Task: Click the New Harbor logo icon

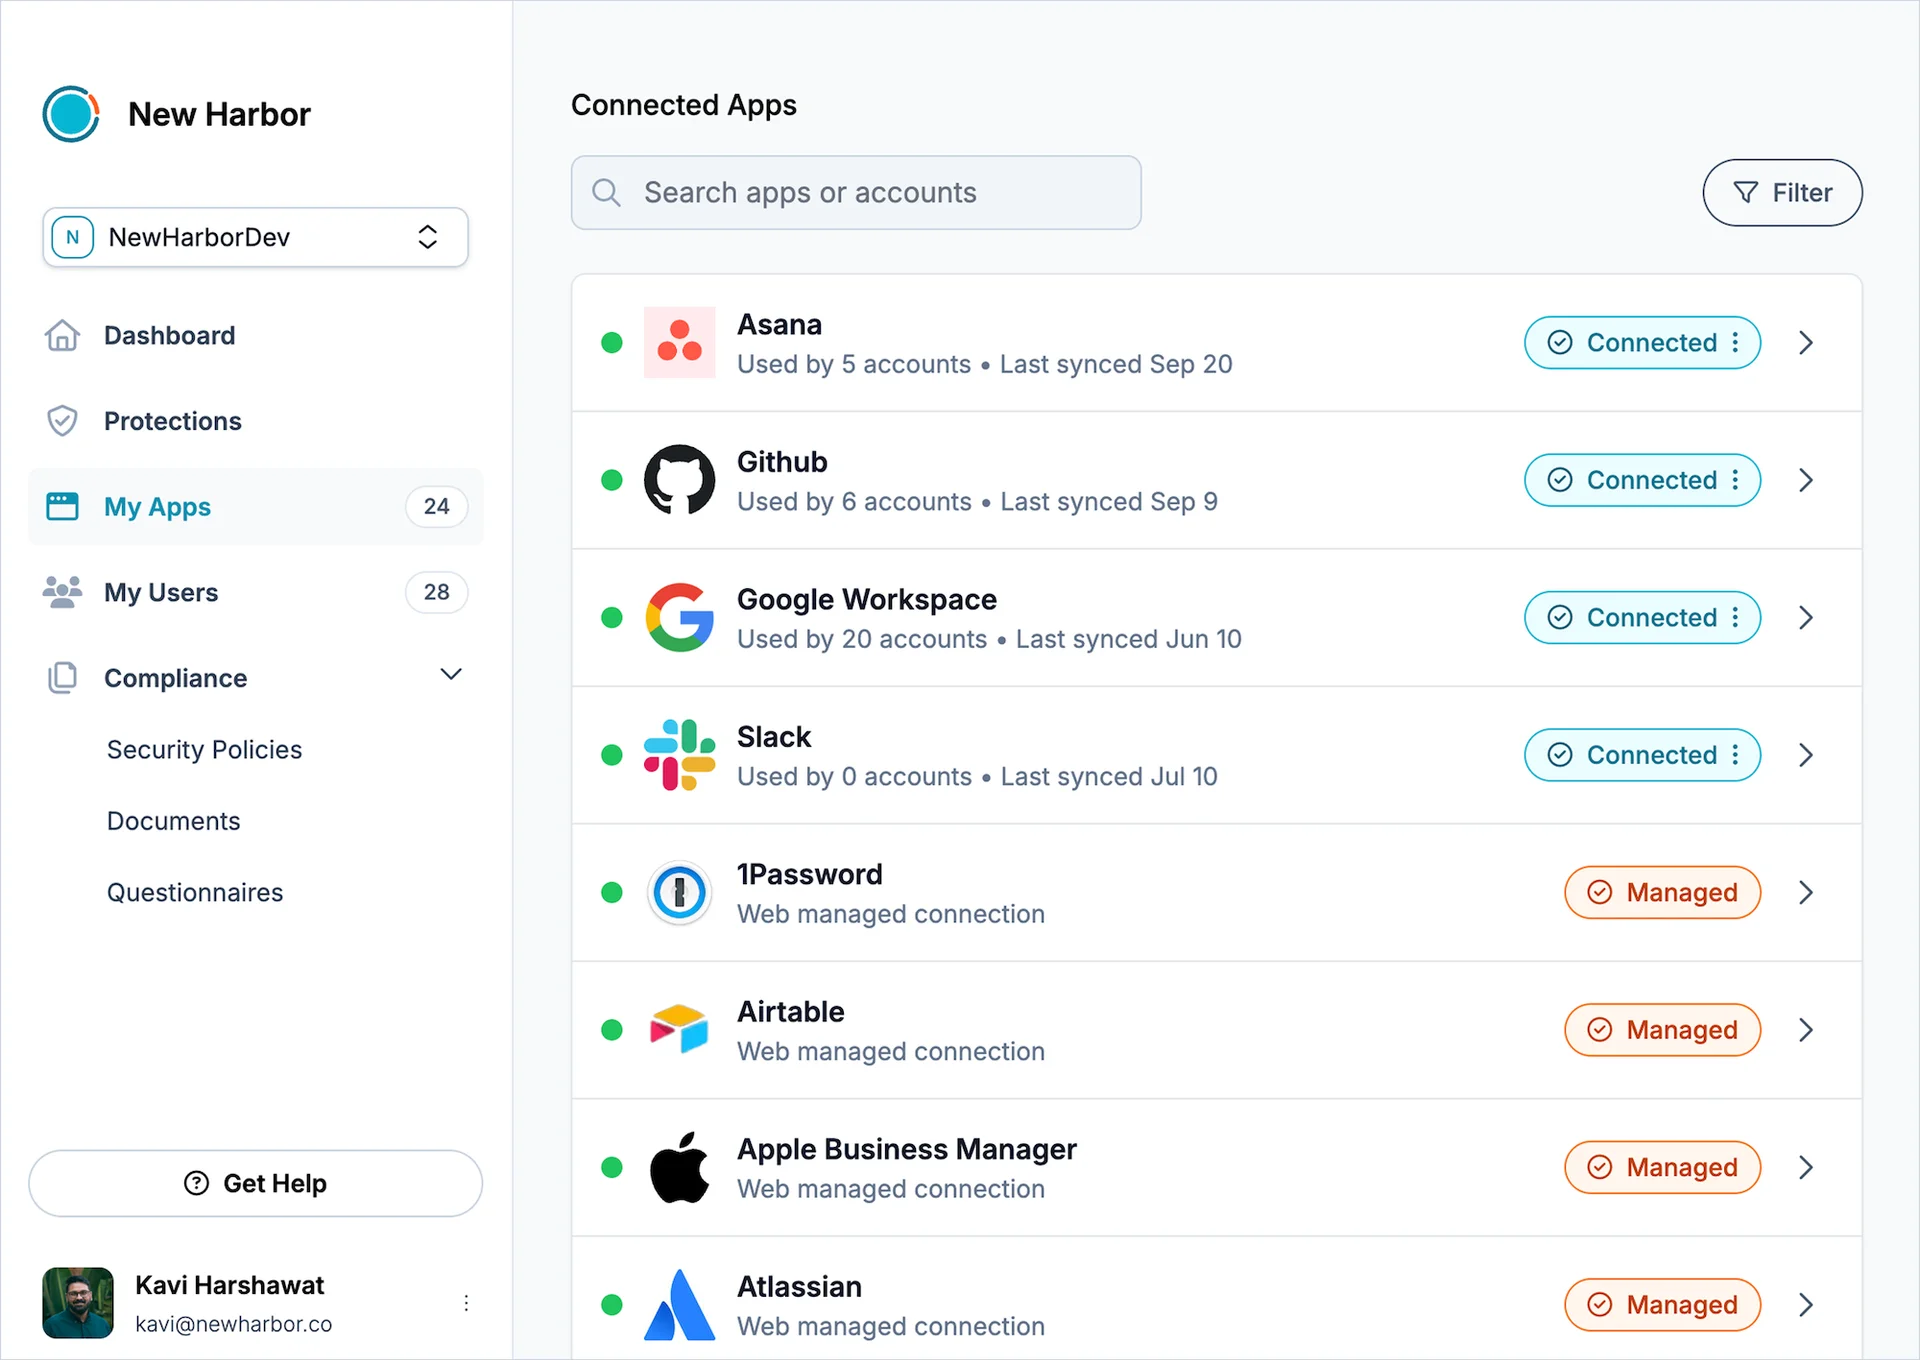Action: [x=71, y=114]
